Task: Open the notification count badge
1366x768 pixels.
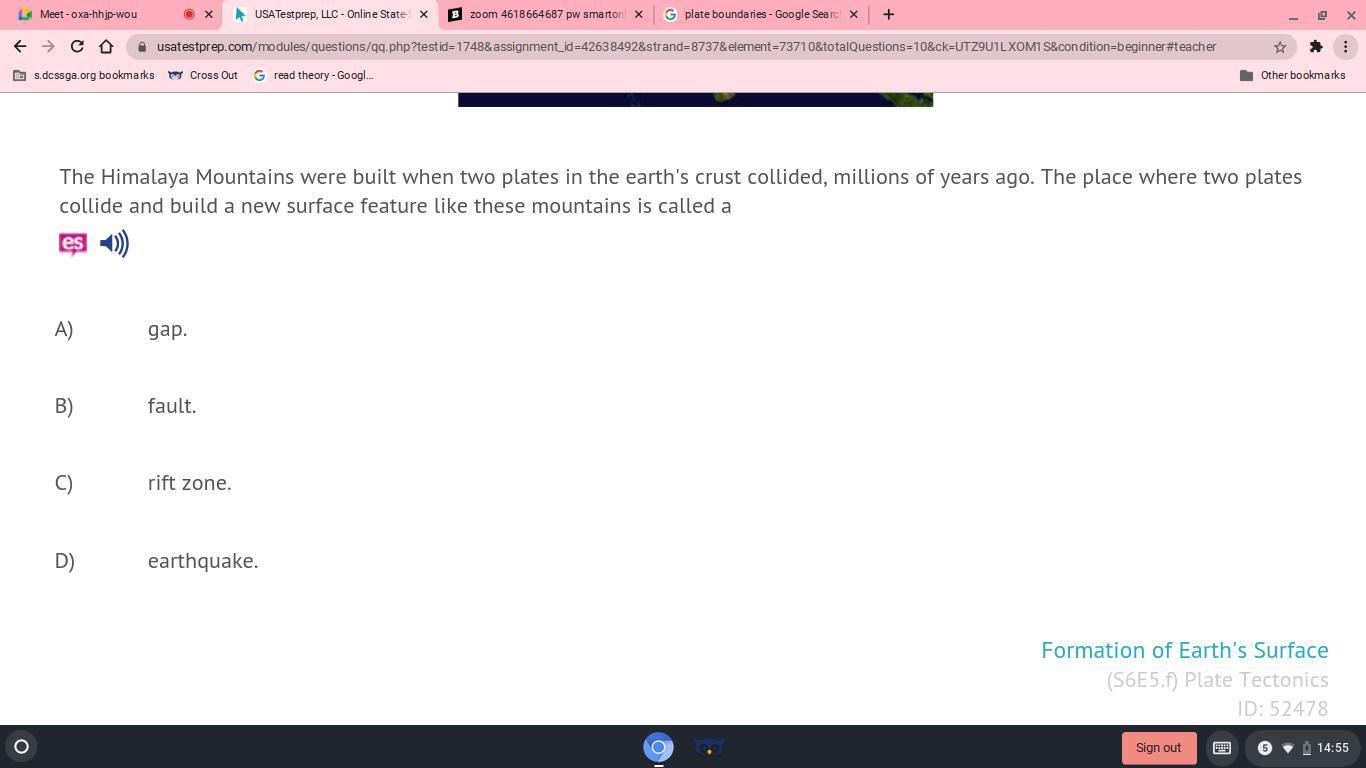Action: point(1265,748)
